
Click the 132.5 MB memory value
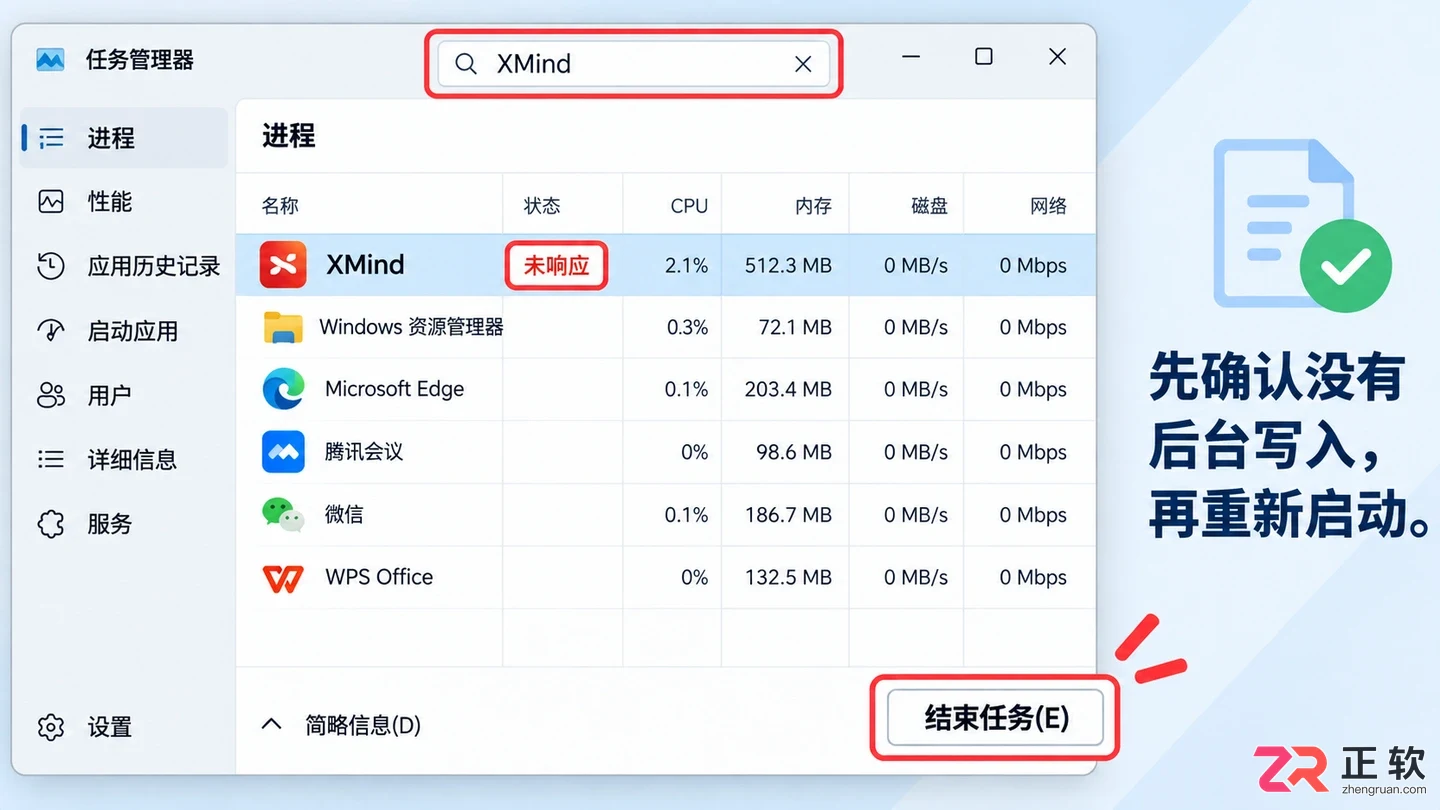[788, 578]
